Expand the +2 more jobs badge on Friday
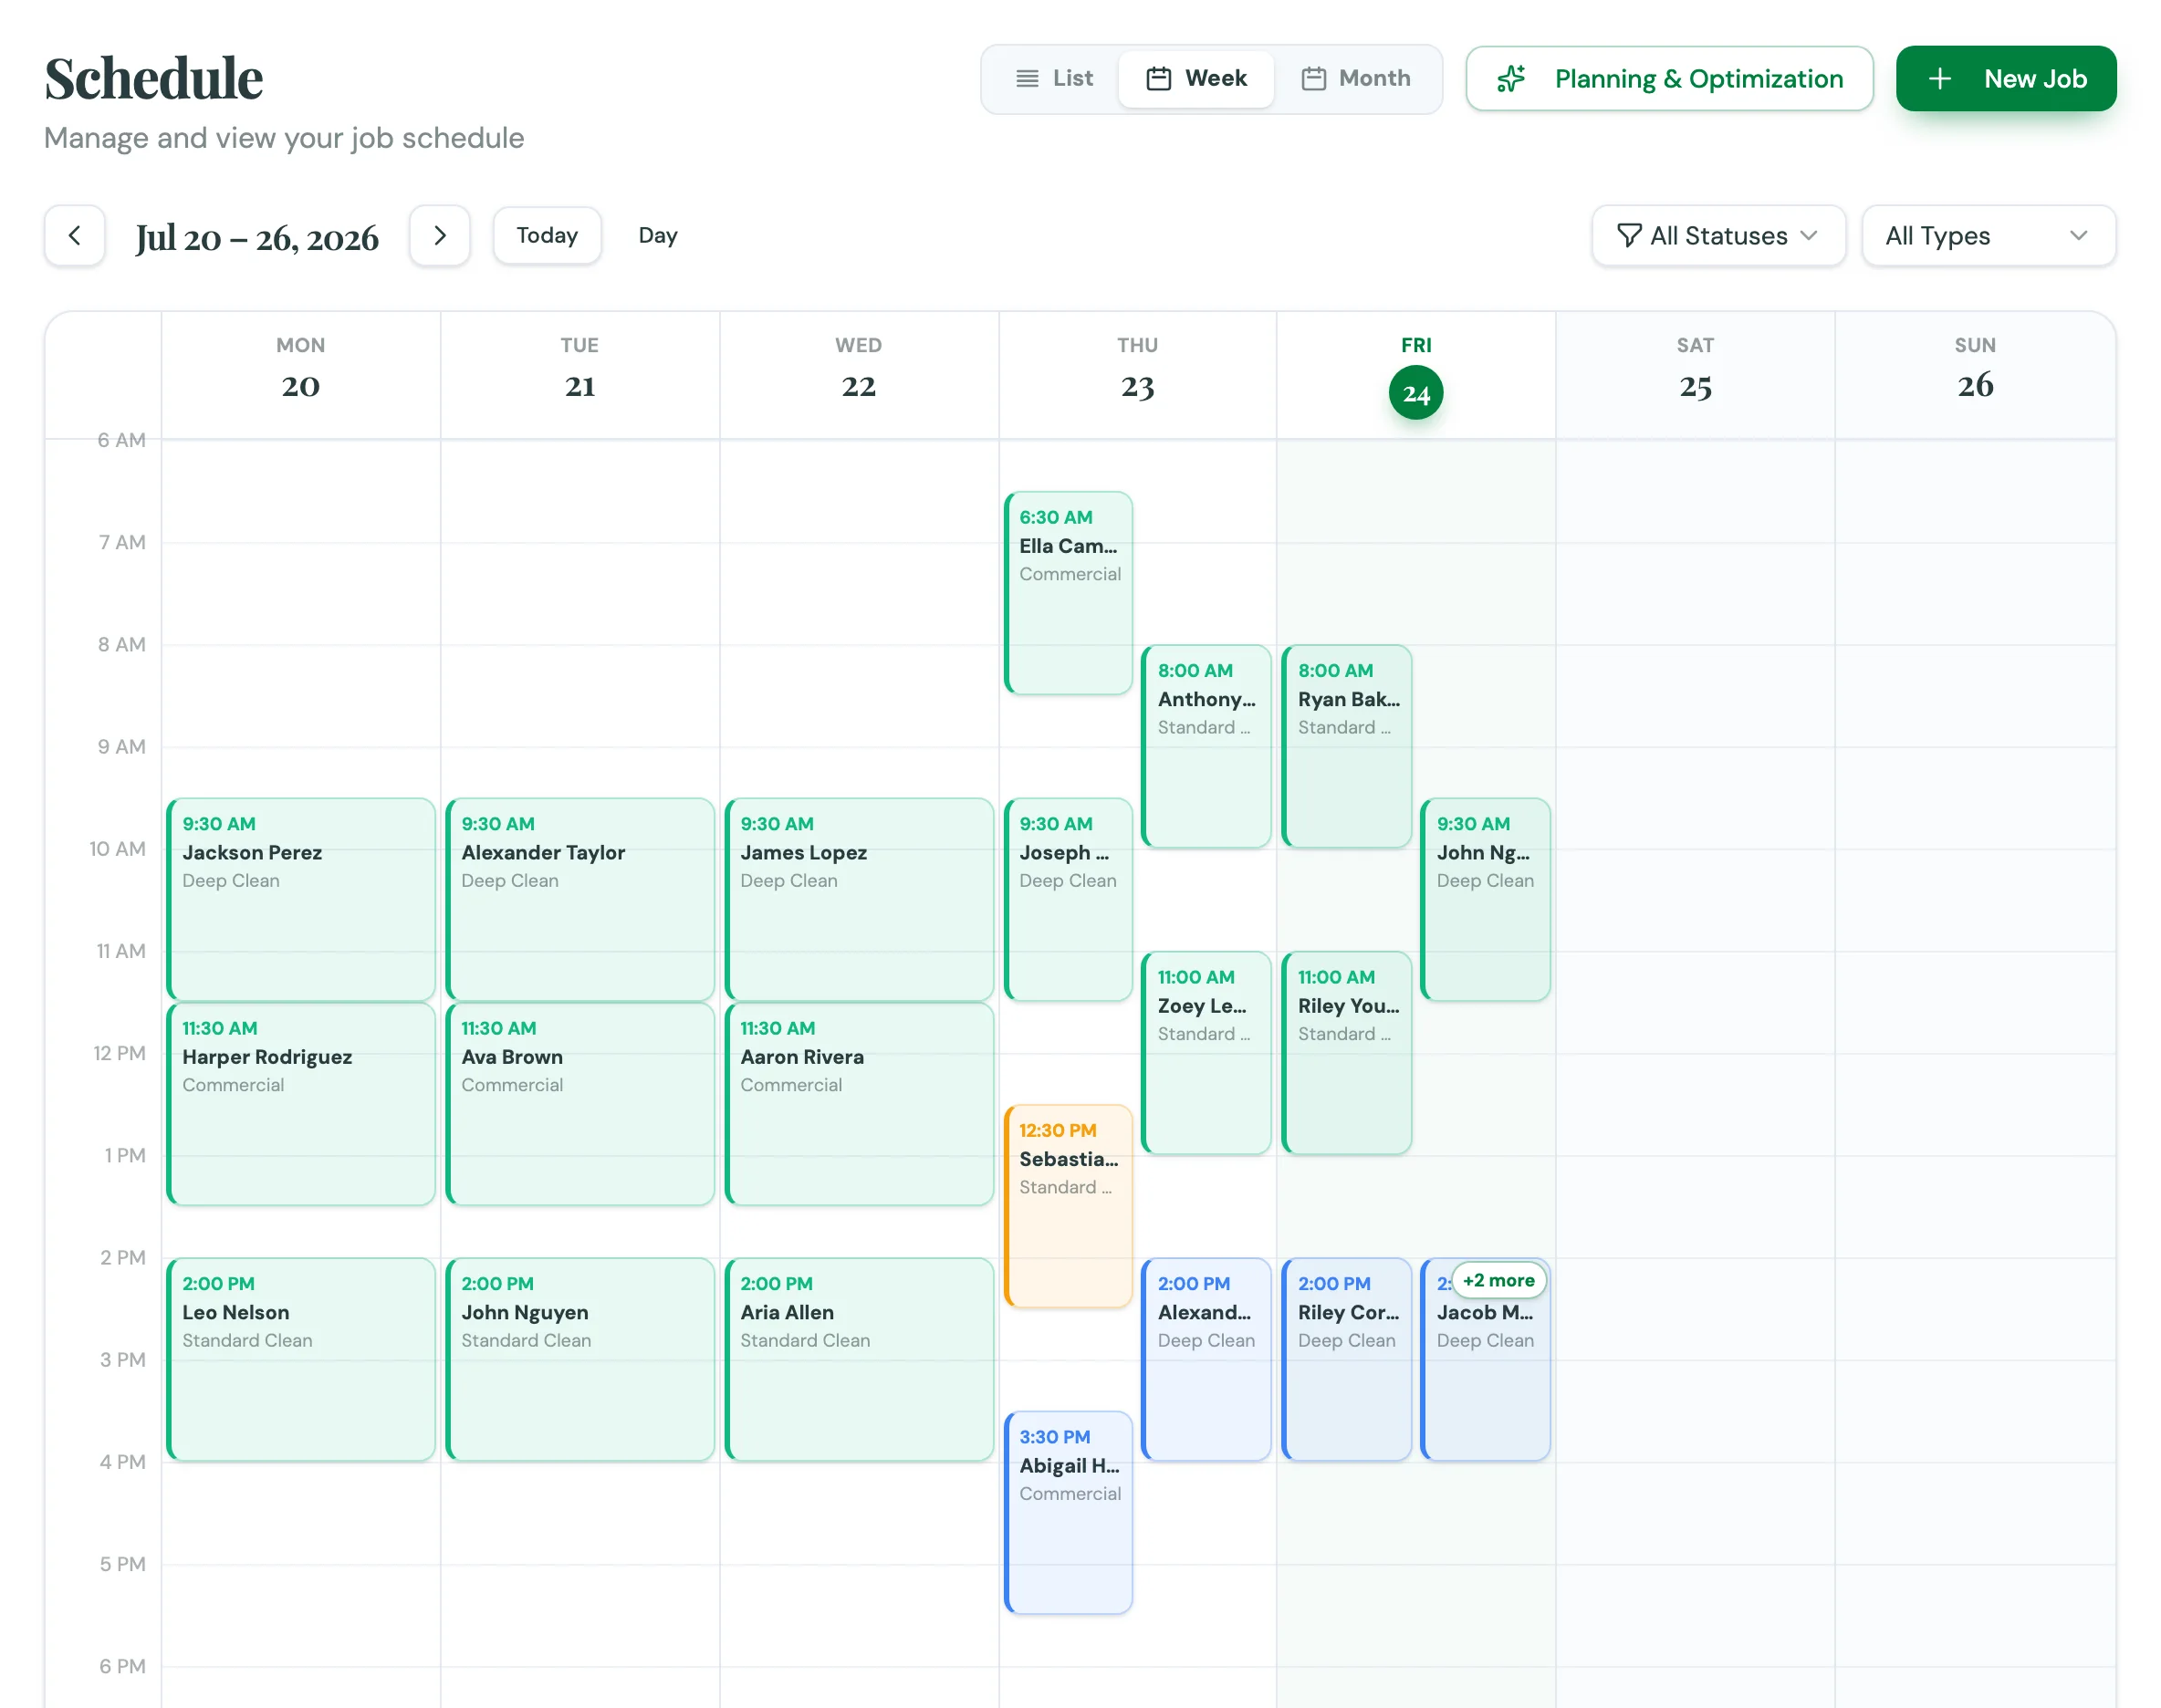The width and height of the screenshot is (2161, 1708). (1498, 1280)
